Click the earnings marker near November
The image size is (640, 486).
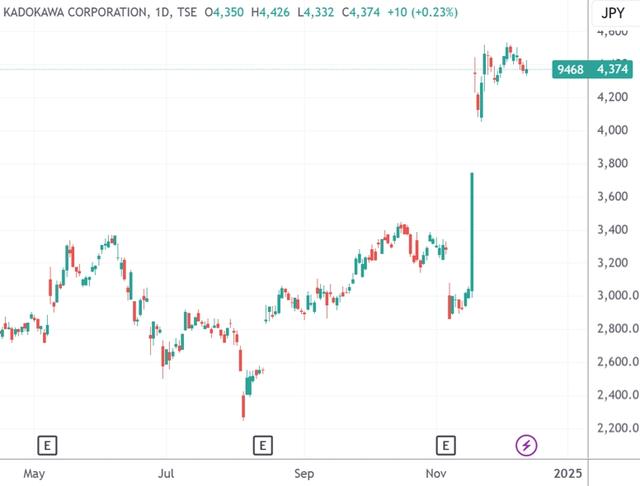click(x=445, y=444)
